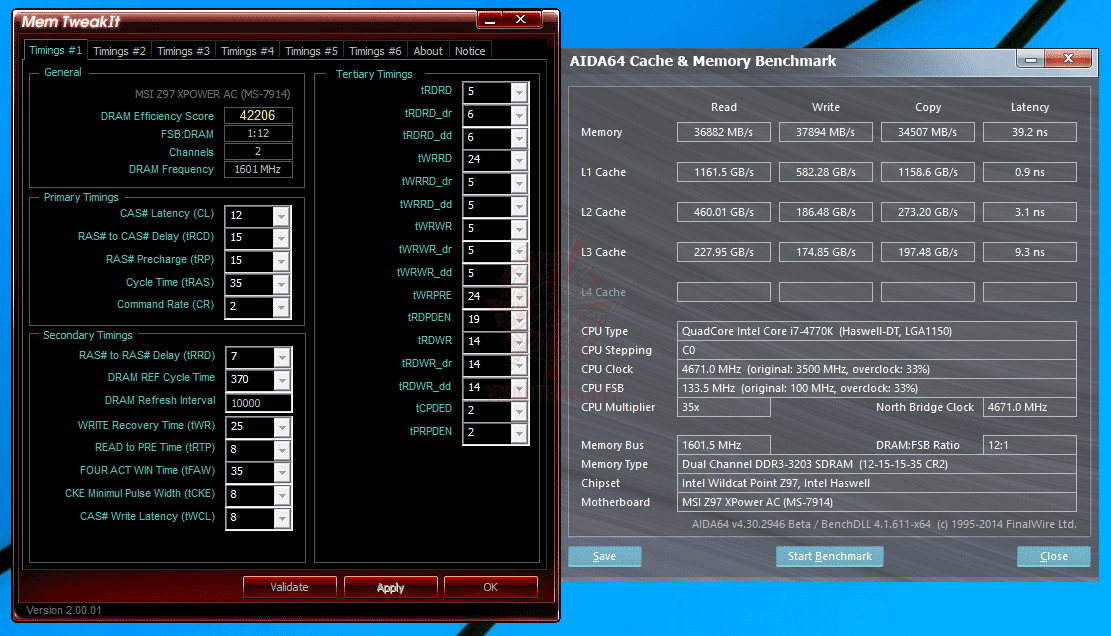Open the RAS# to RAS# Delay (tRRD) dropdown

point(282,357)
